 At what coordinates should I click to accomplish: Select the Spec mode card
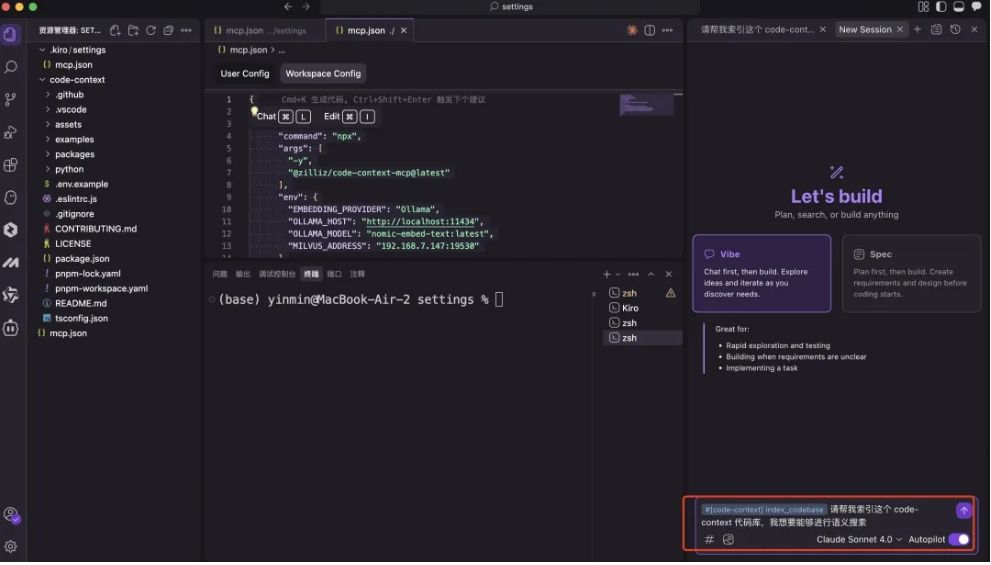pos(911,274)
